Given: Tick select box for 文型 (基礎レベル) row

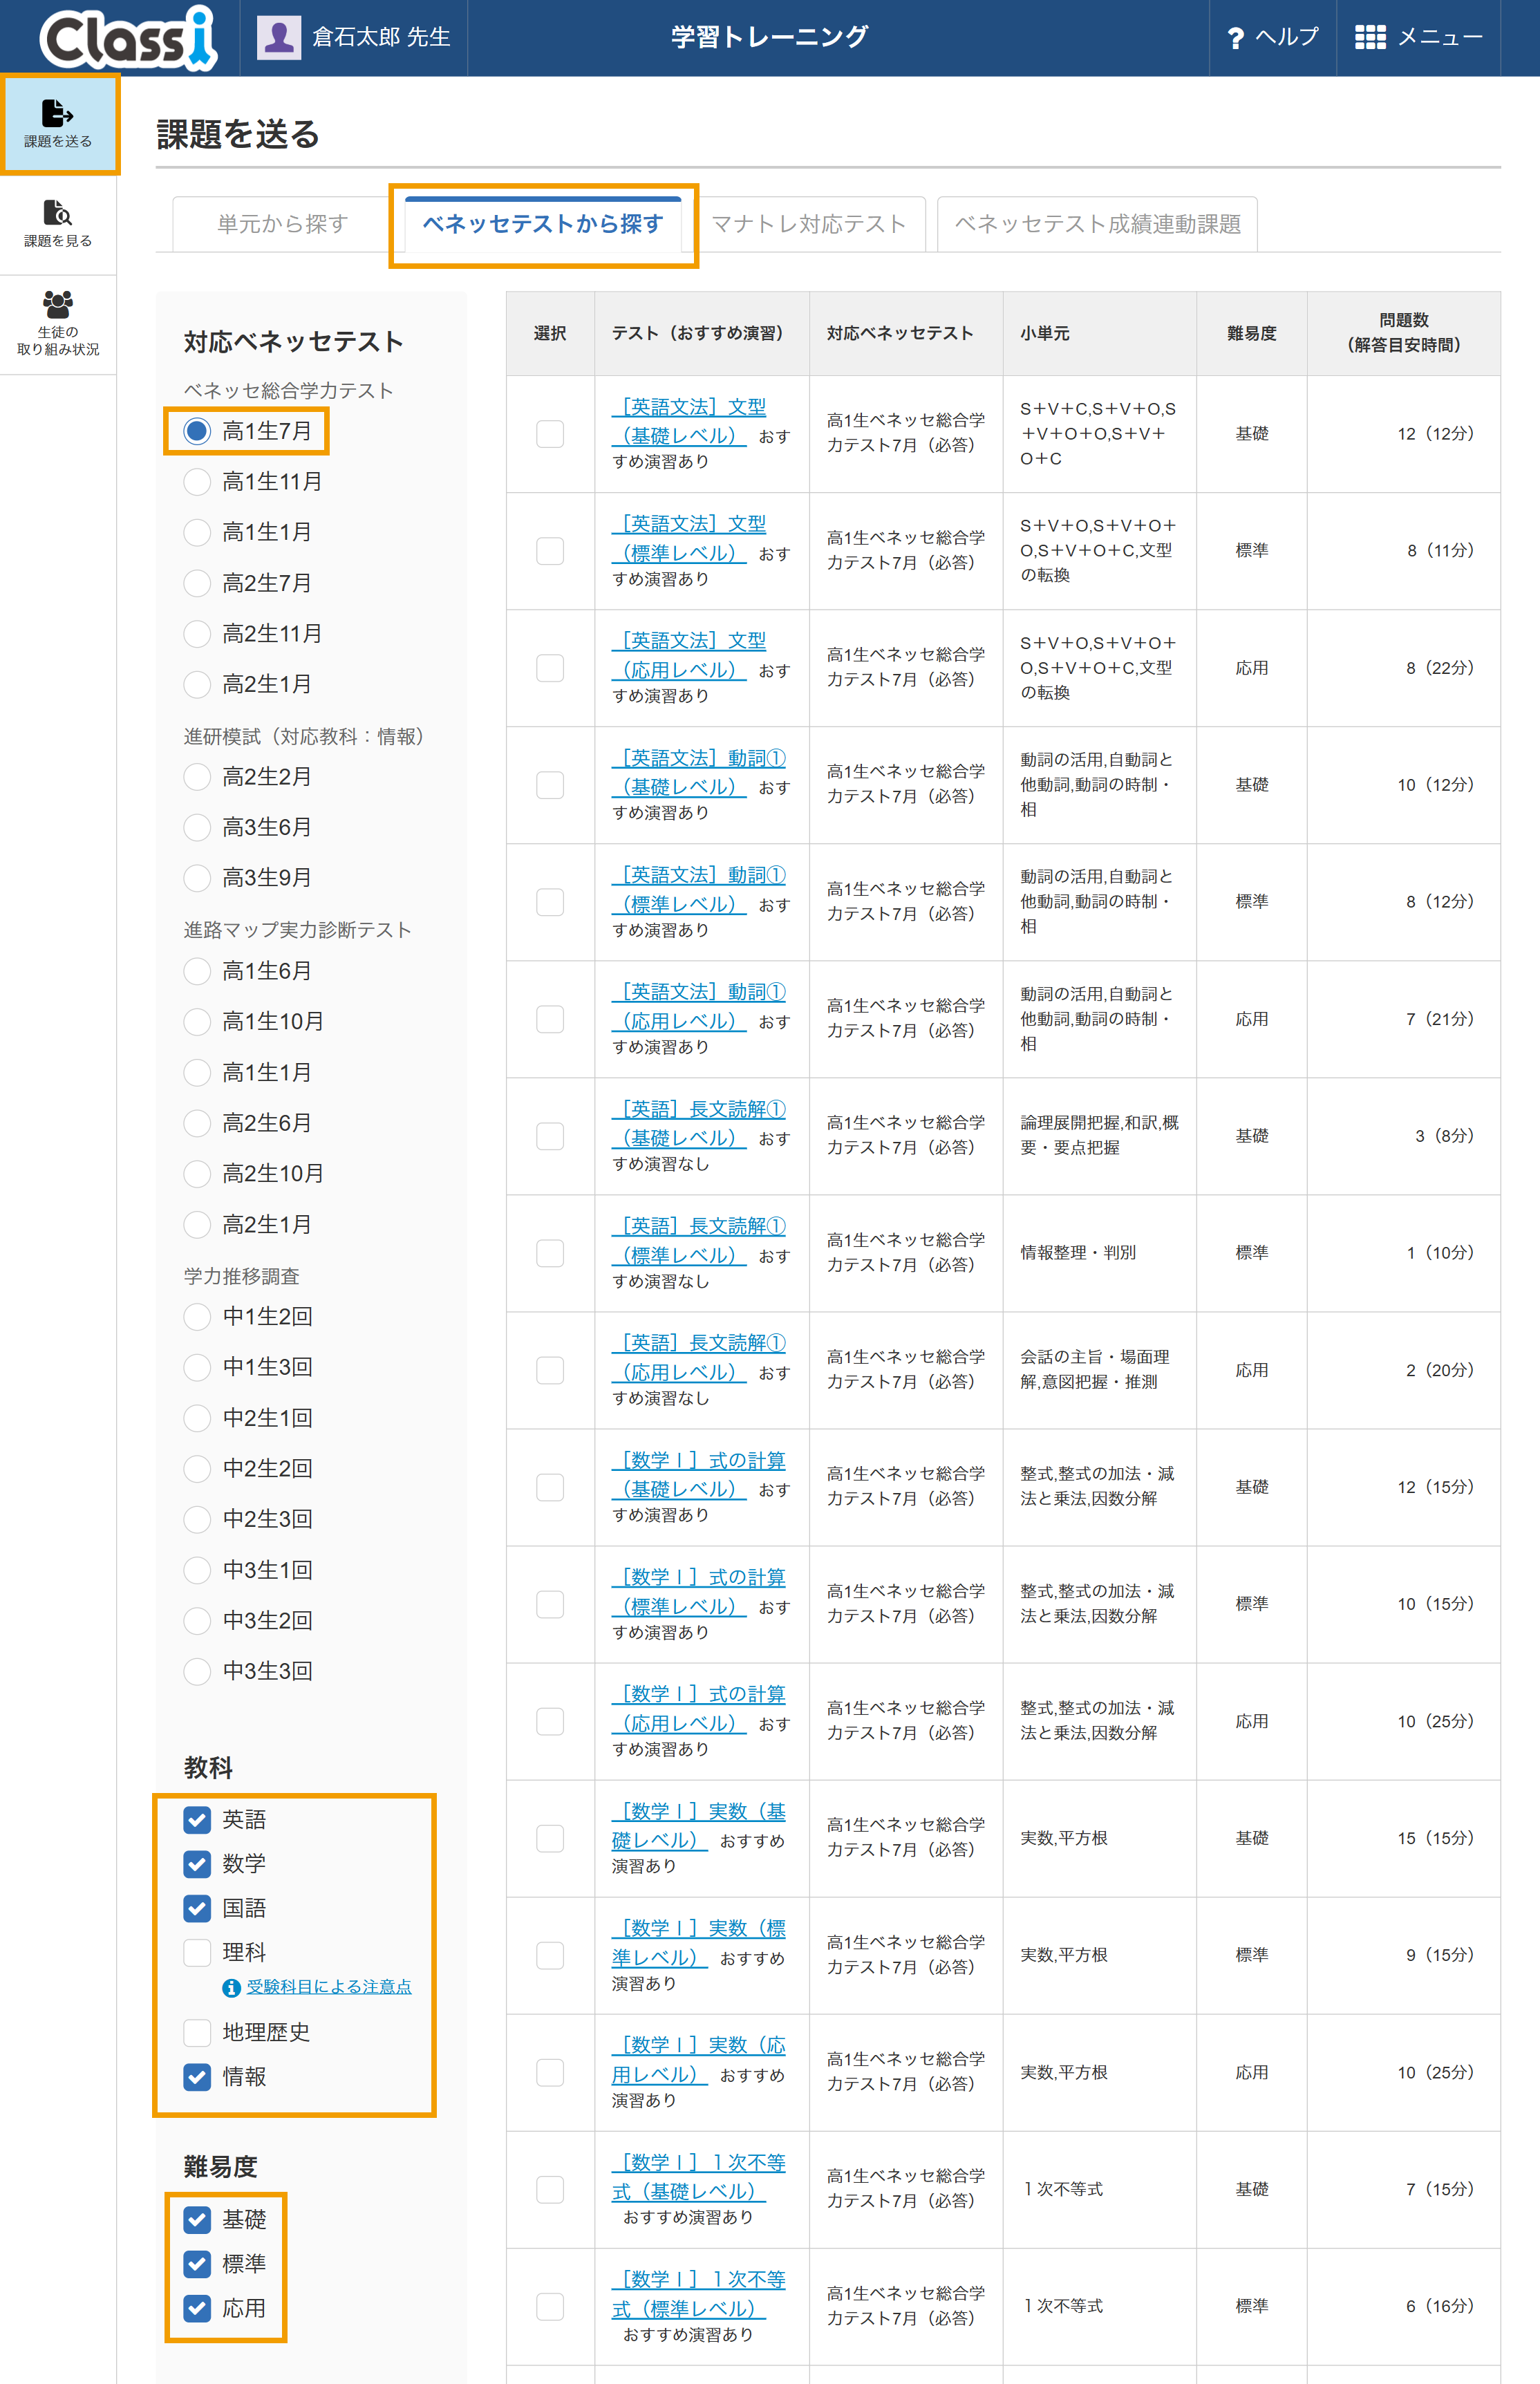Looking at the screenshot, I should coord(550,434).
